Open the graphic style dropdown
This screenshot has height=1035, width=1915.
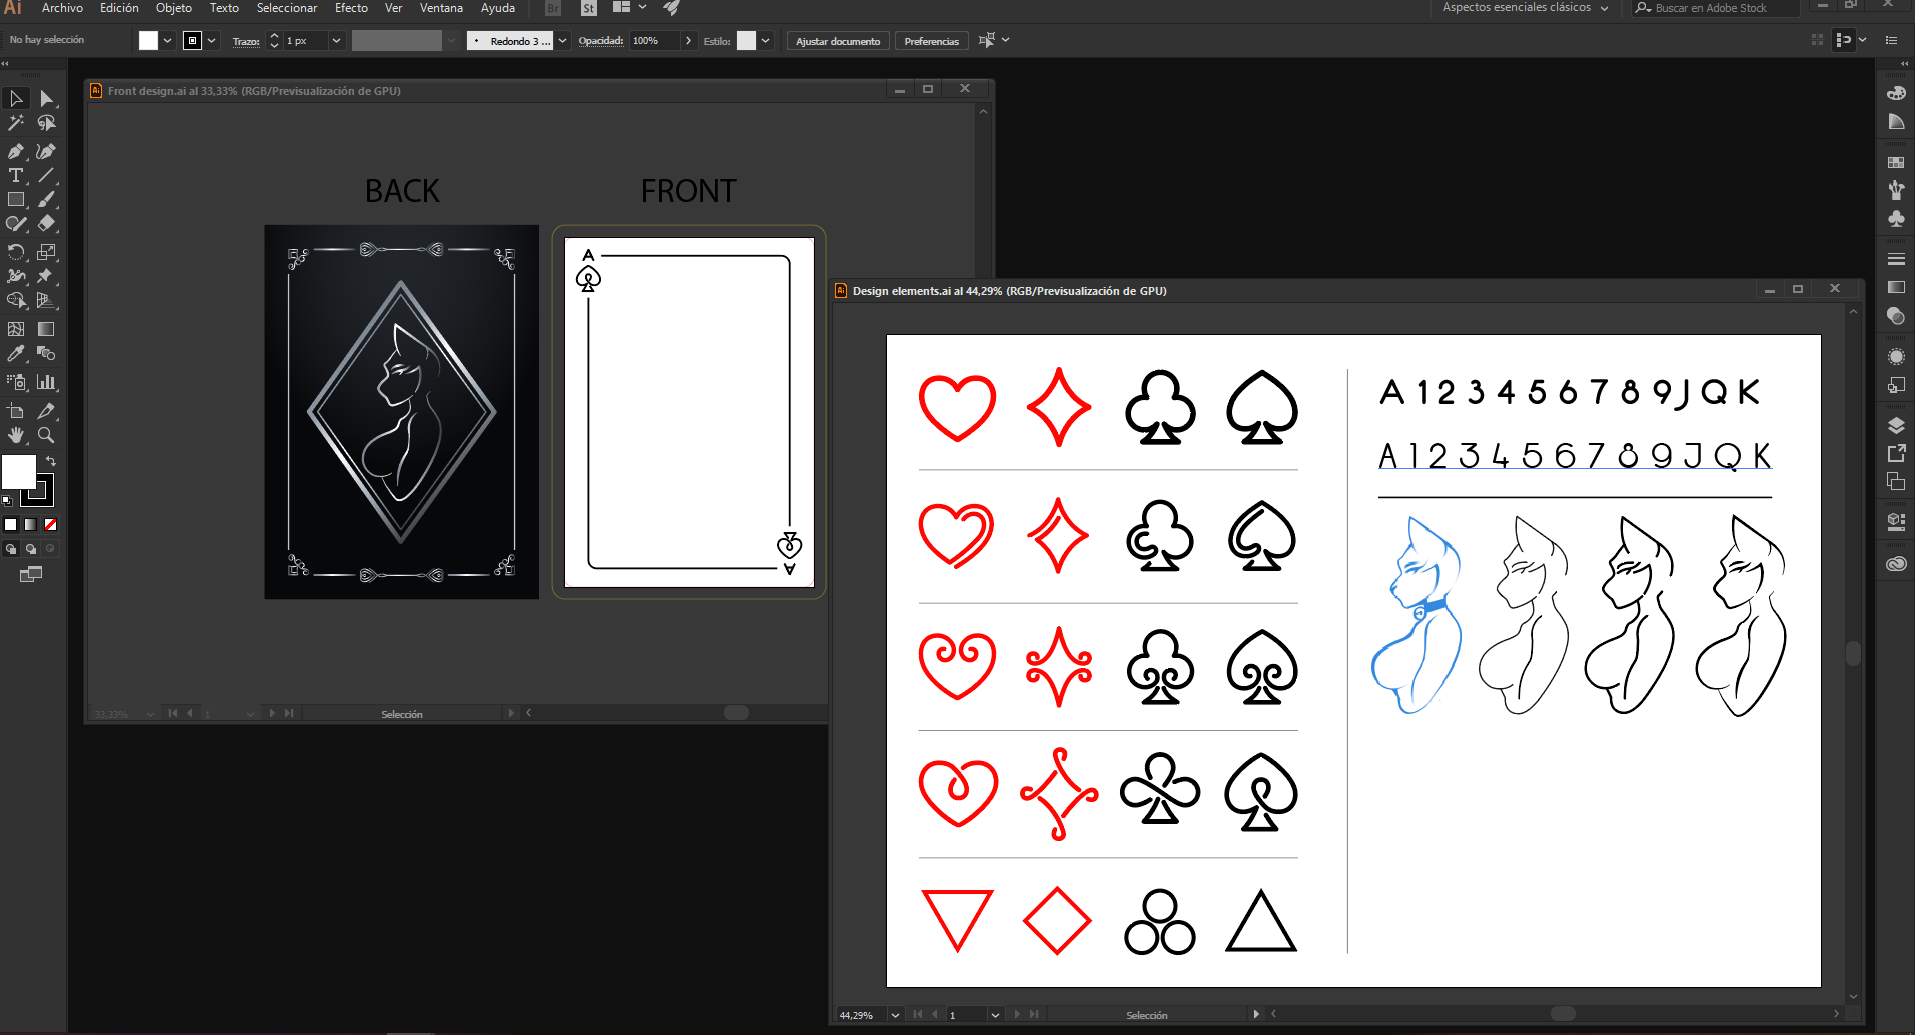766,41
